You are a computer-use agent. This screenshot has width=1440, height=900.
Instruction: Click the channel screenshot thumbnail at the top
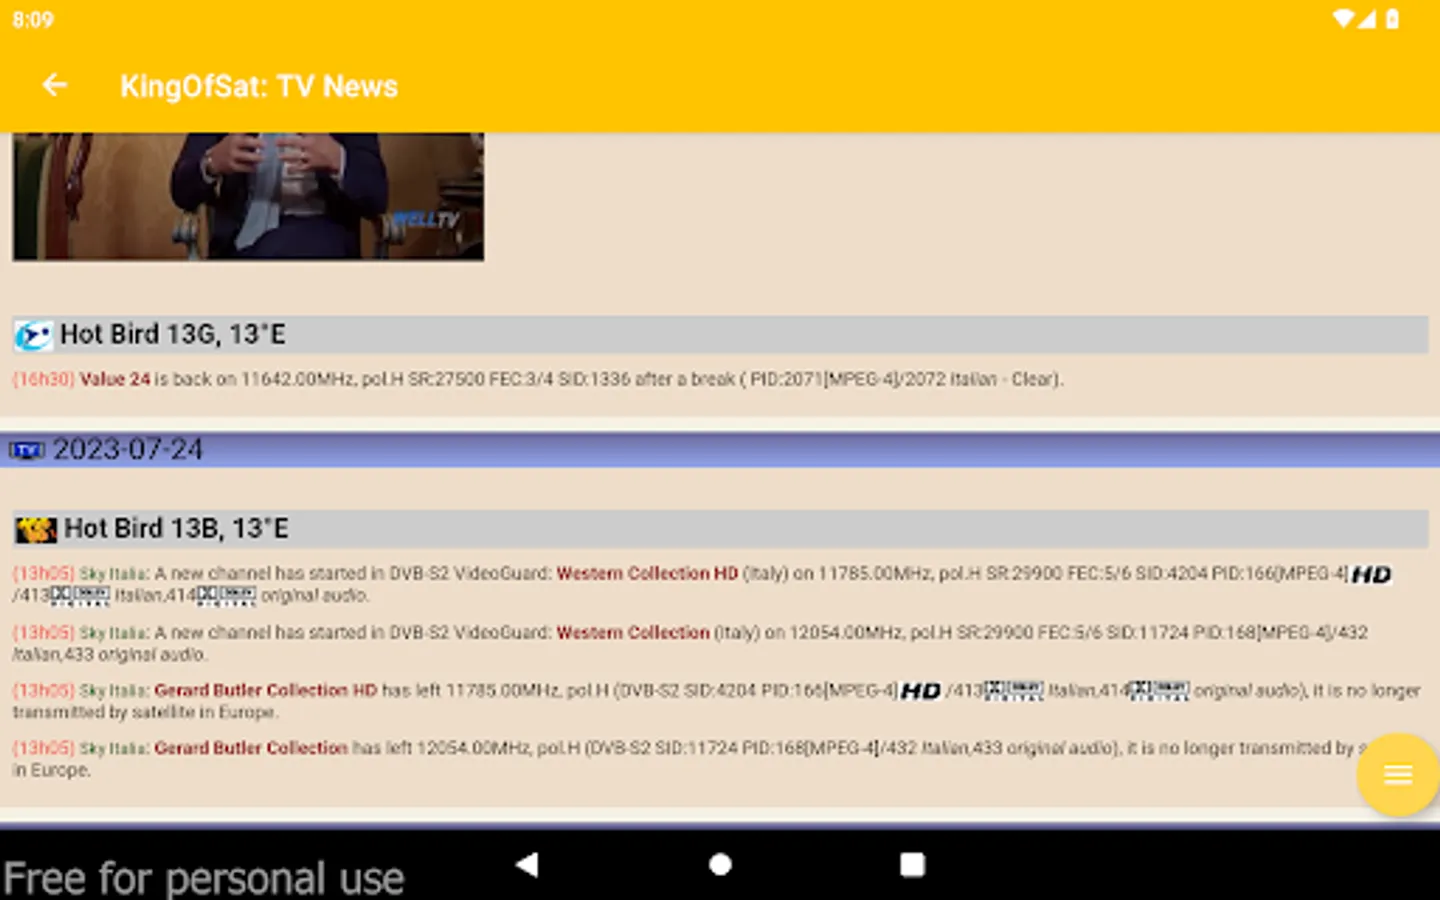[248, 196]
